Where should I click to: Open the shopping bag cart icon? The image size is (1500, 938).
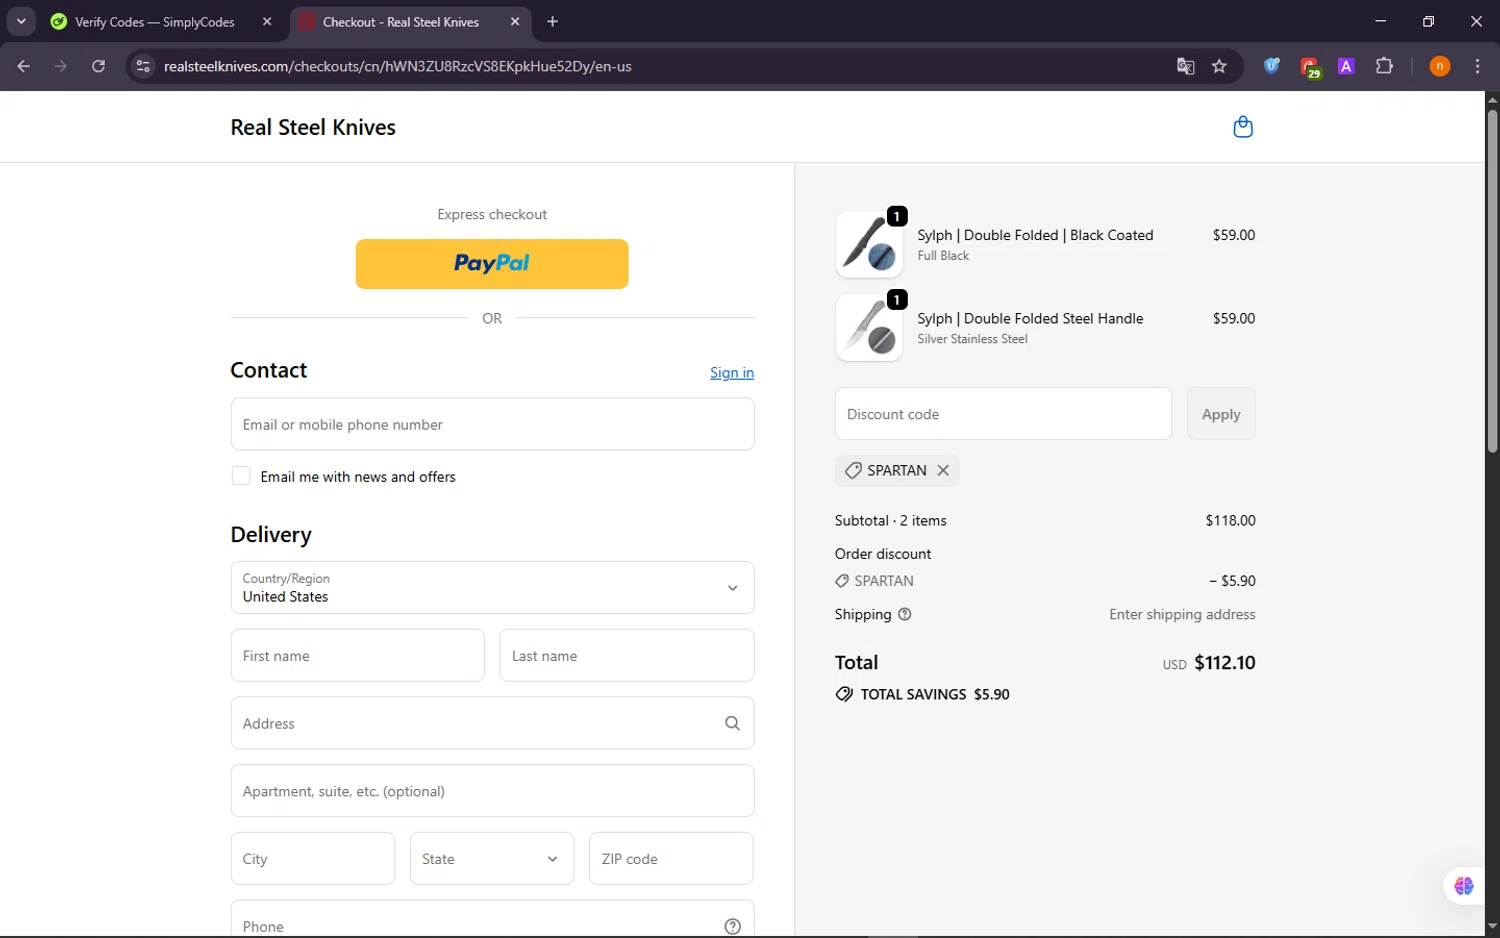pyautogui.click(x=1243, y=127)
